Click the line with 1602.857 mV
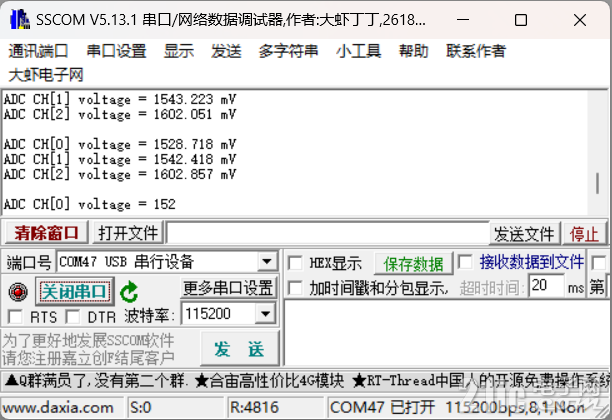 coord(120,174)
